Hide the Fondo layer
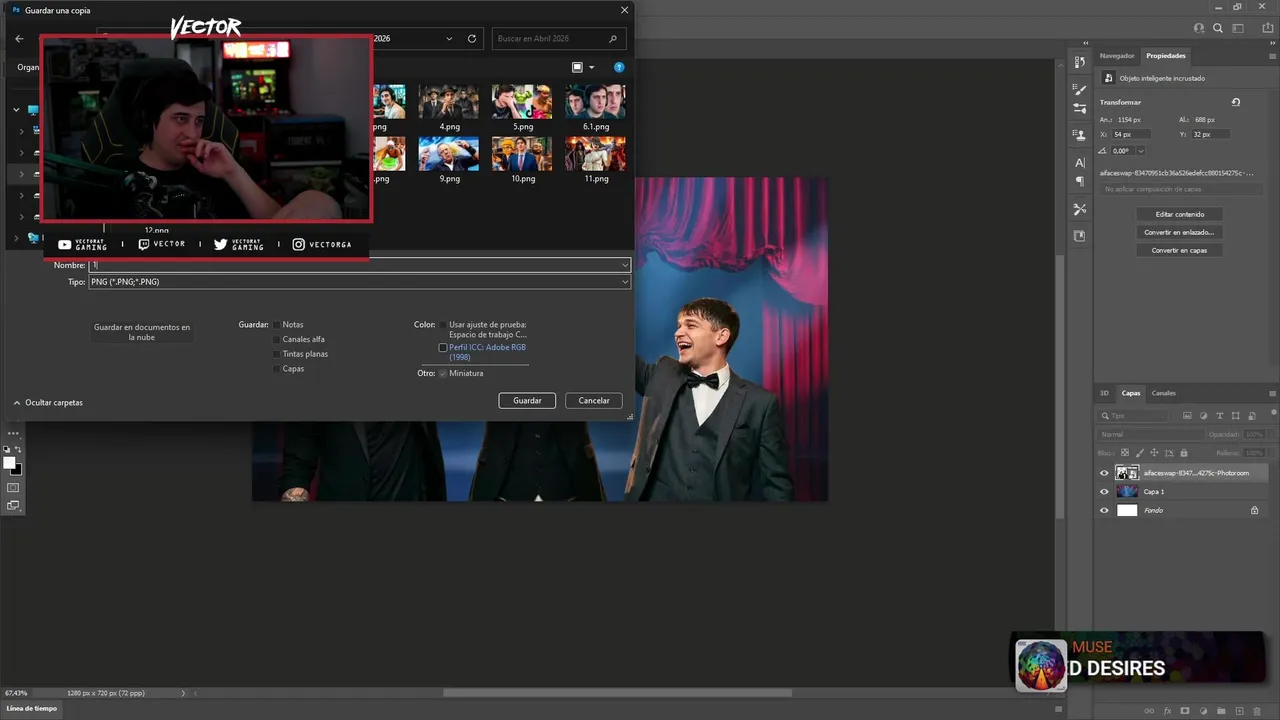 point(1104,510)
